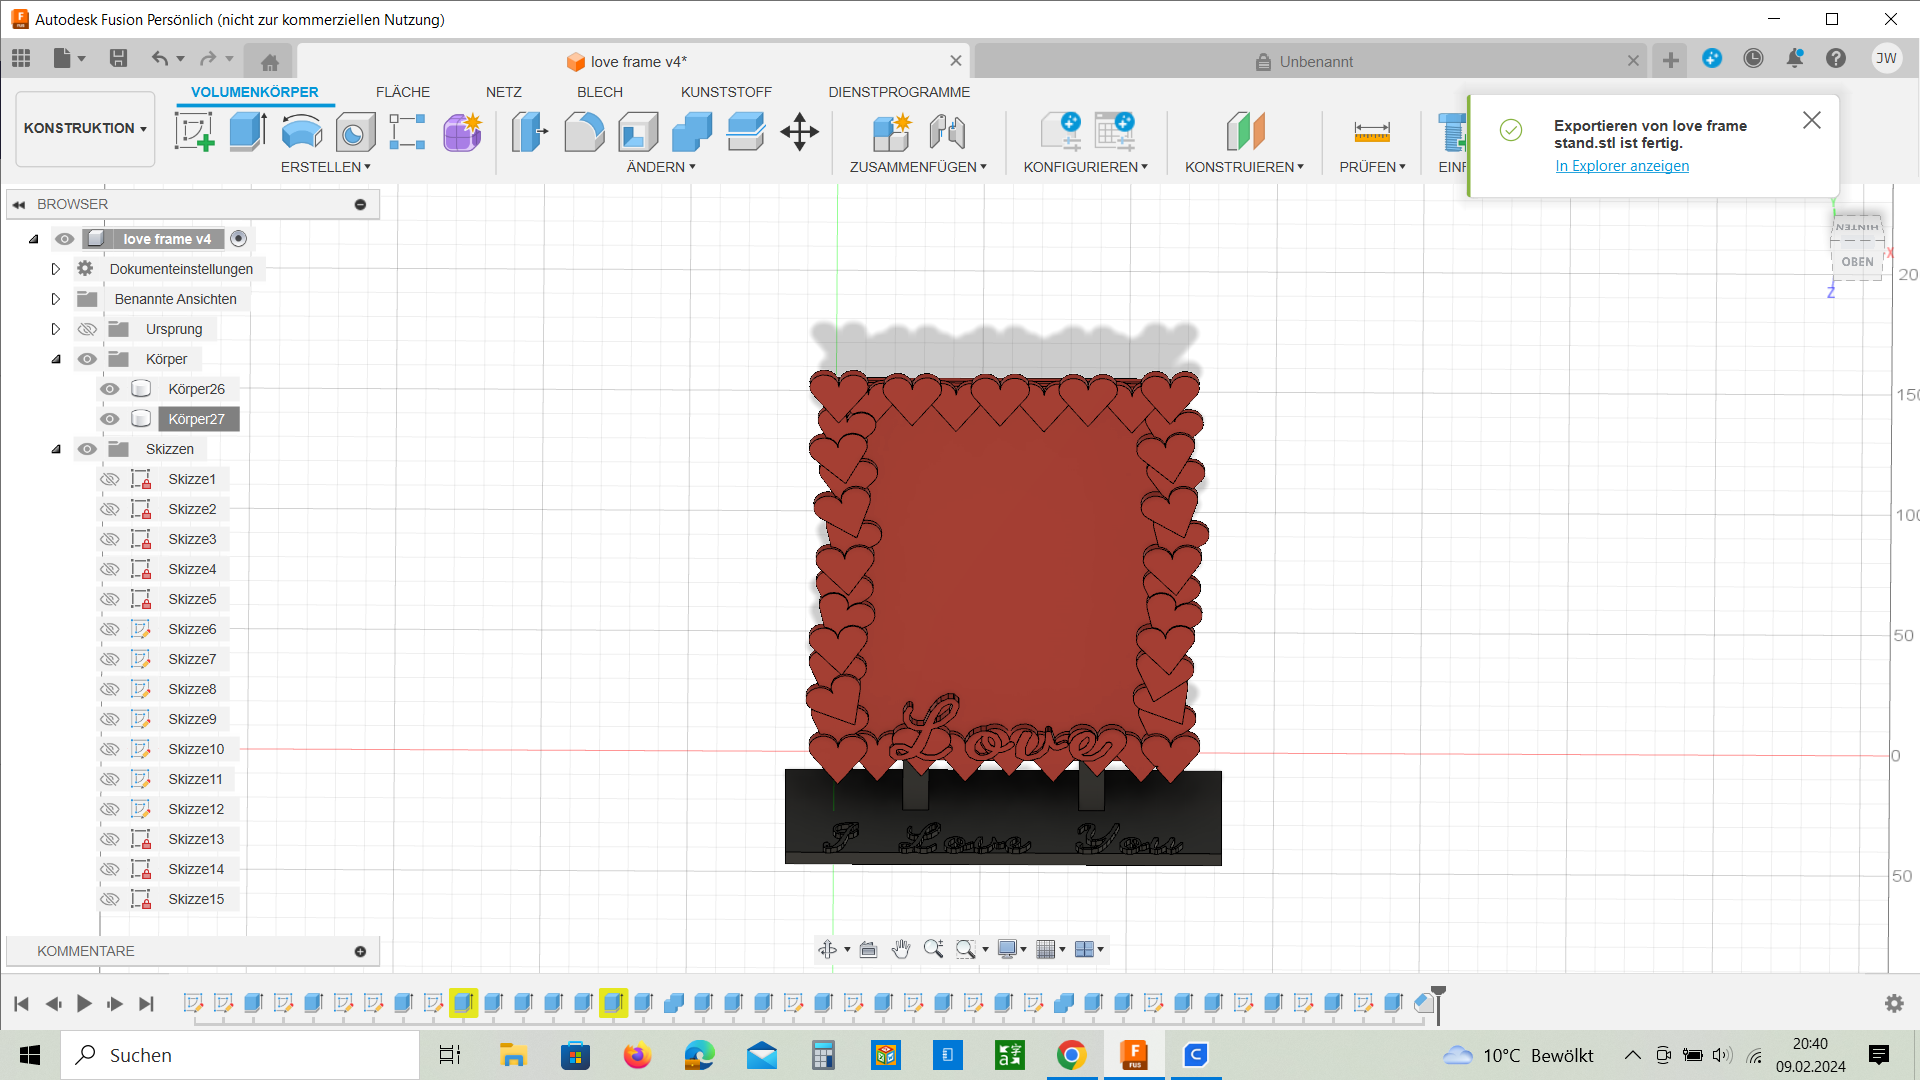Choose the Fillet tool in Ändern
This screenshot has height=1080, width=1920.
[584, 131]
